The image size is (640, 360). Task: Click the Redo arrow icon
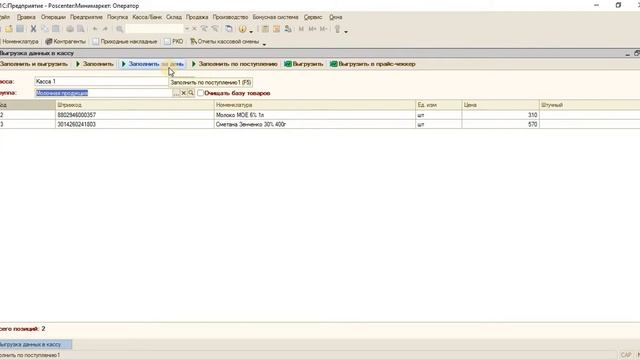click(105, 29)
